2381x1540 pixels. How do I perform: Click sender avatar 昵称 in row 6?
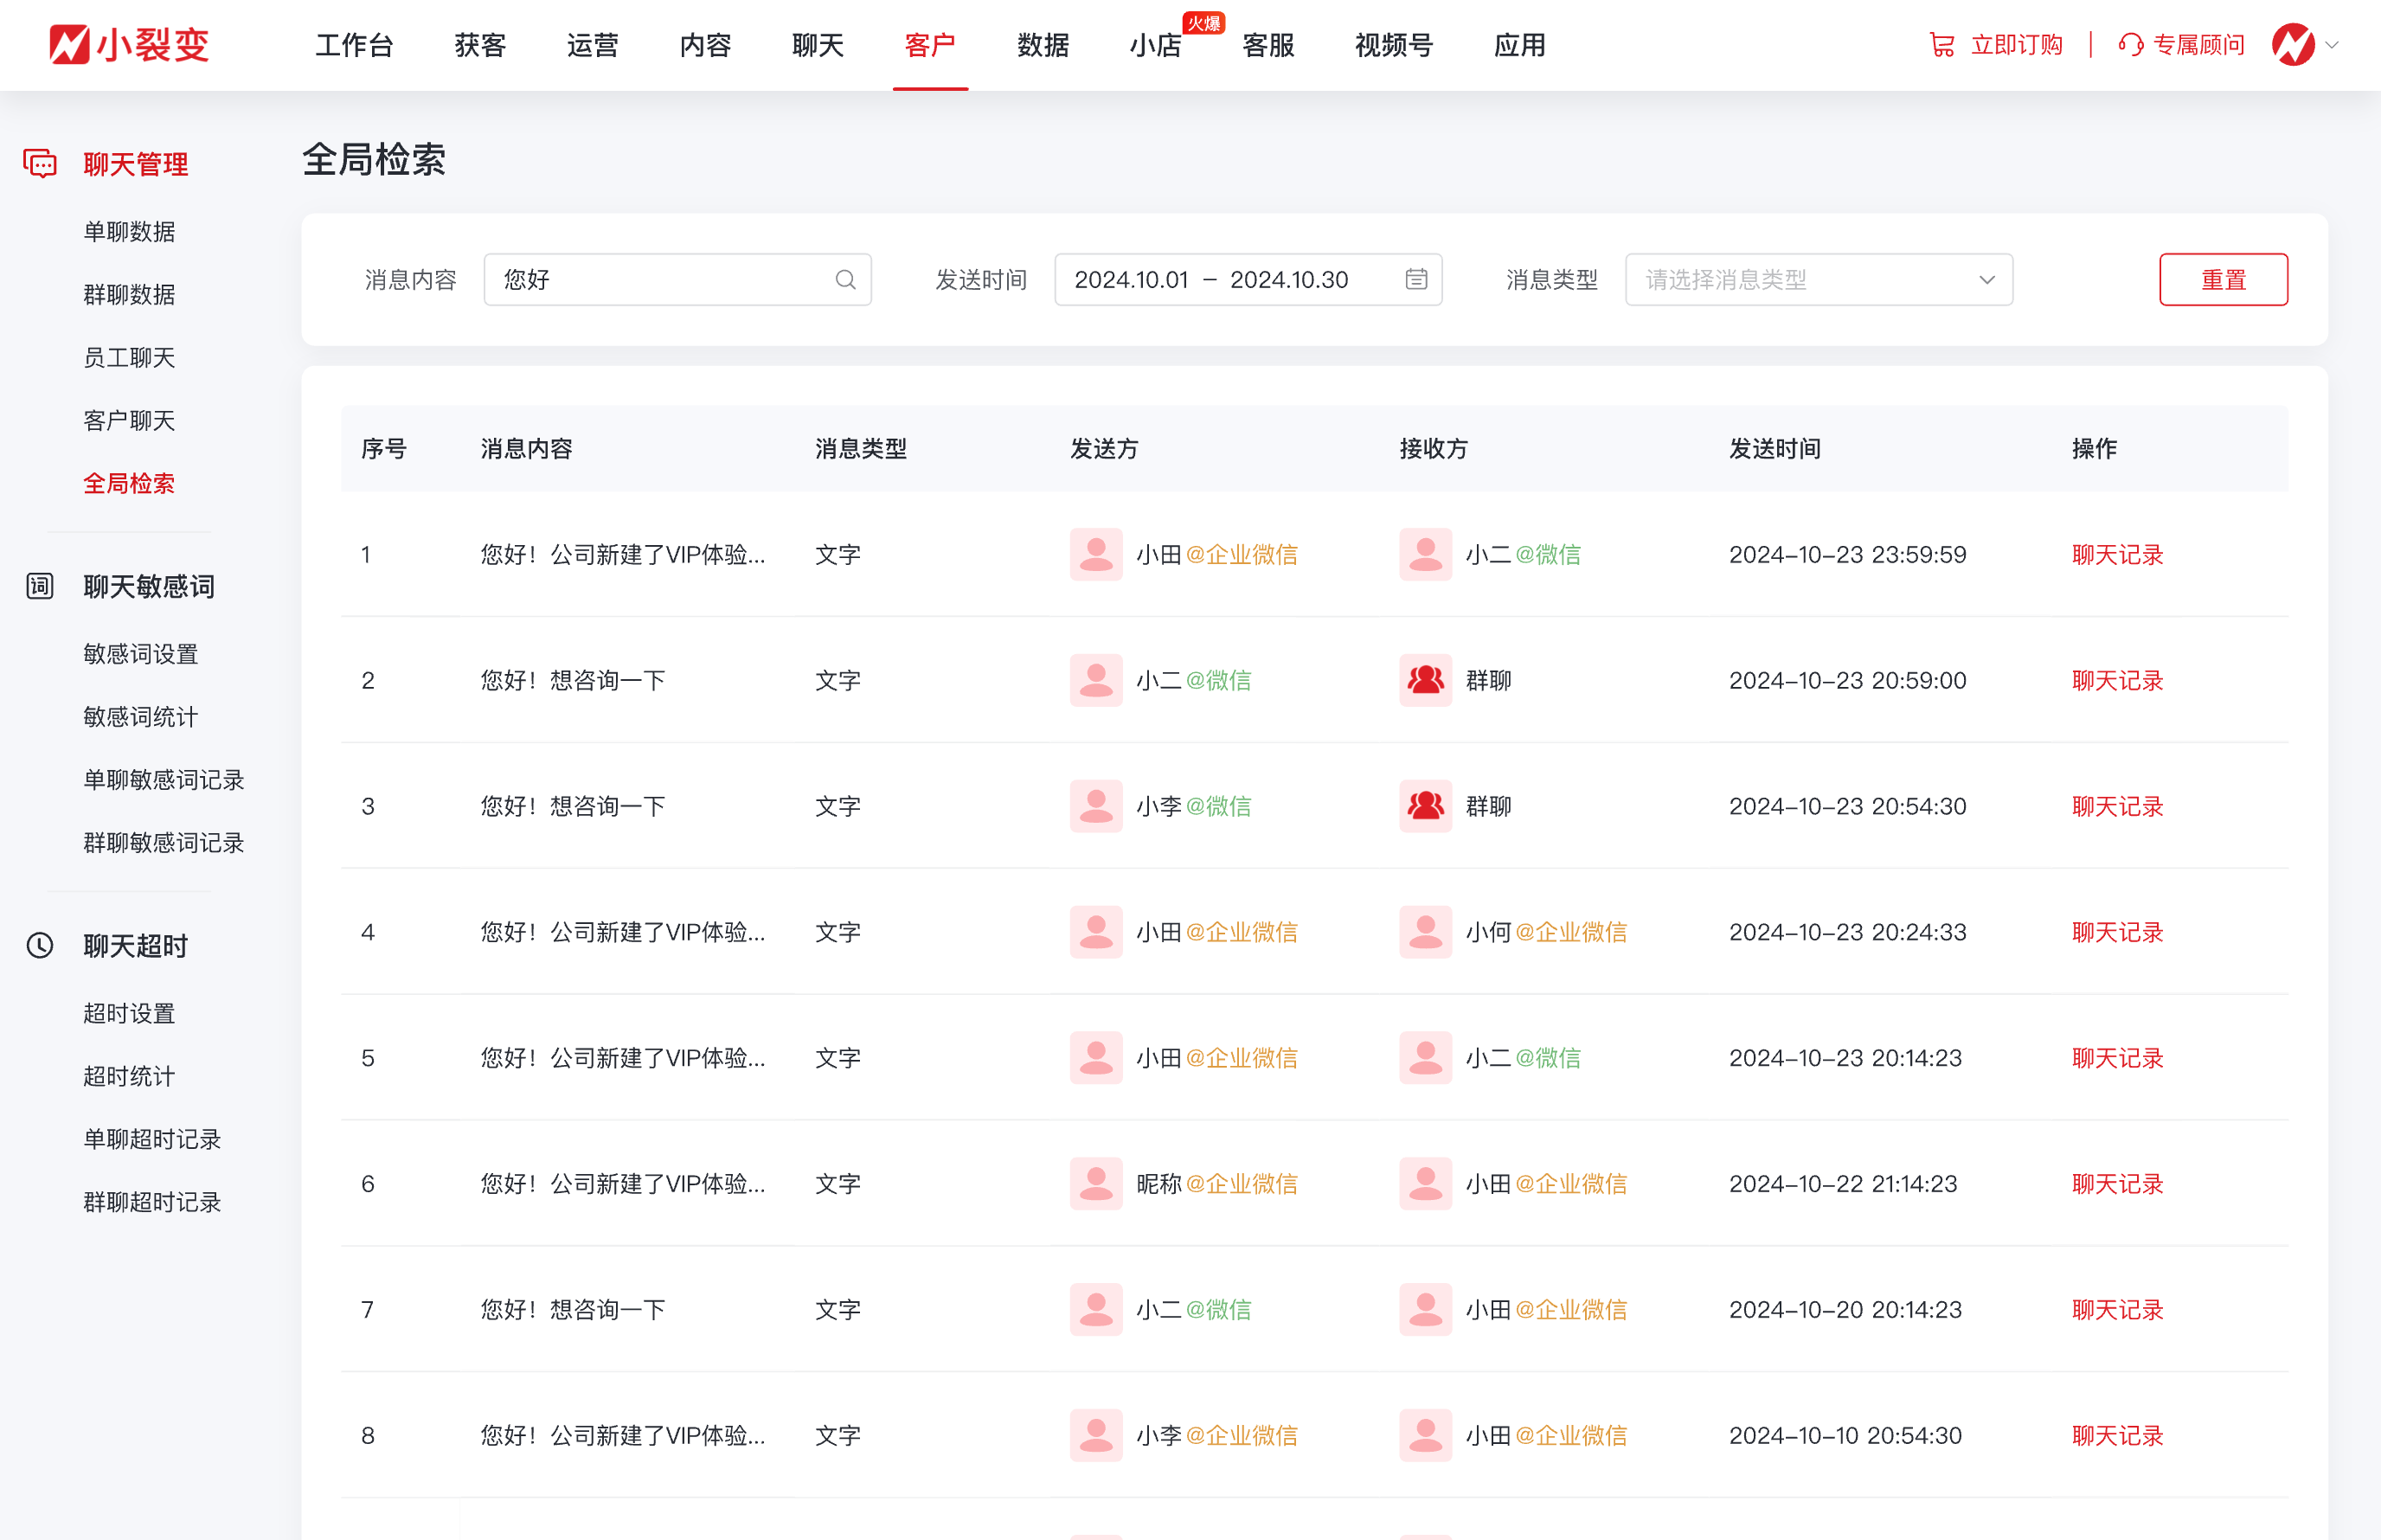pos(1096,1184)
